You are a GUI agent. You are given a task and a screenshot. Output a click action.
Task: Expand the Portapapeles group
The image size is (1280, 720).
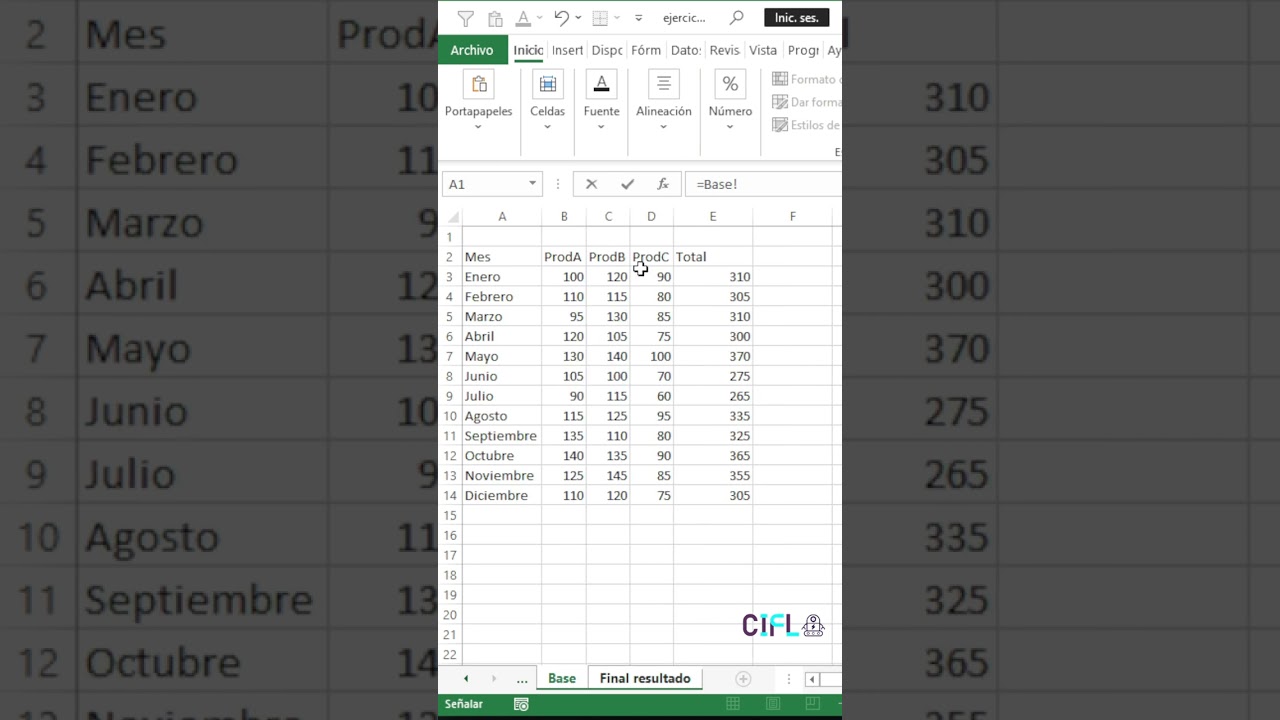(x=478, y=127)
